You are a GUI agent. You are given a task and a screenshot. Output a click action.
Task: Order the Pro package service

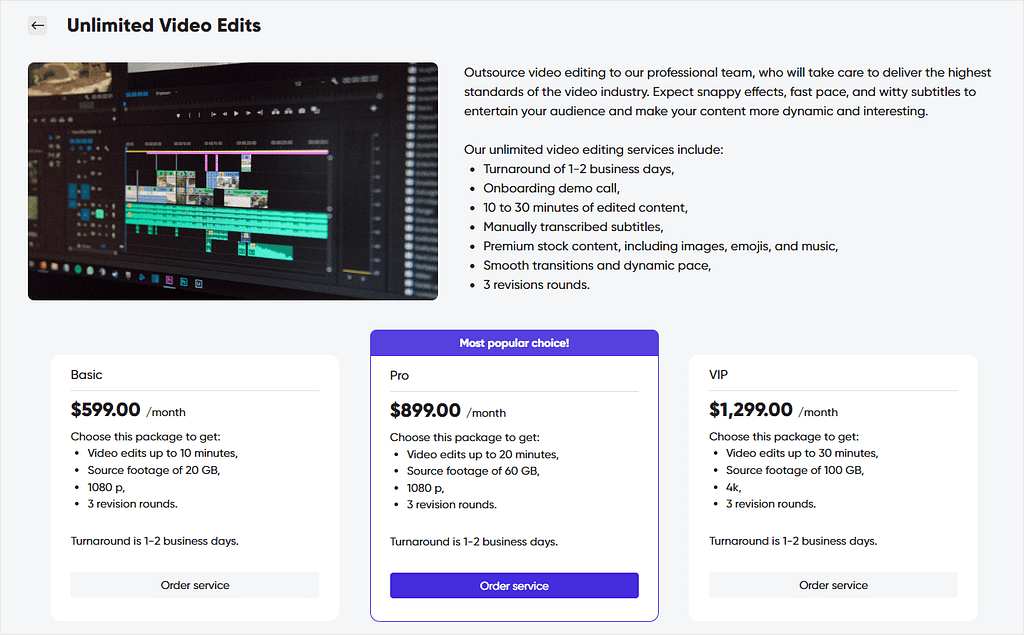click(514, 585)
